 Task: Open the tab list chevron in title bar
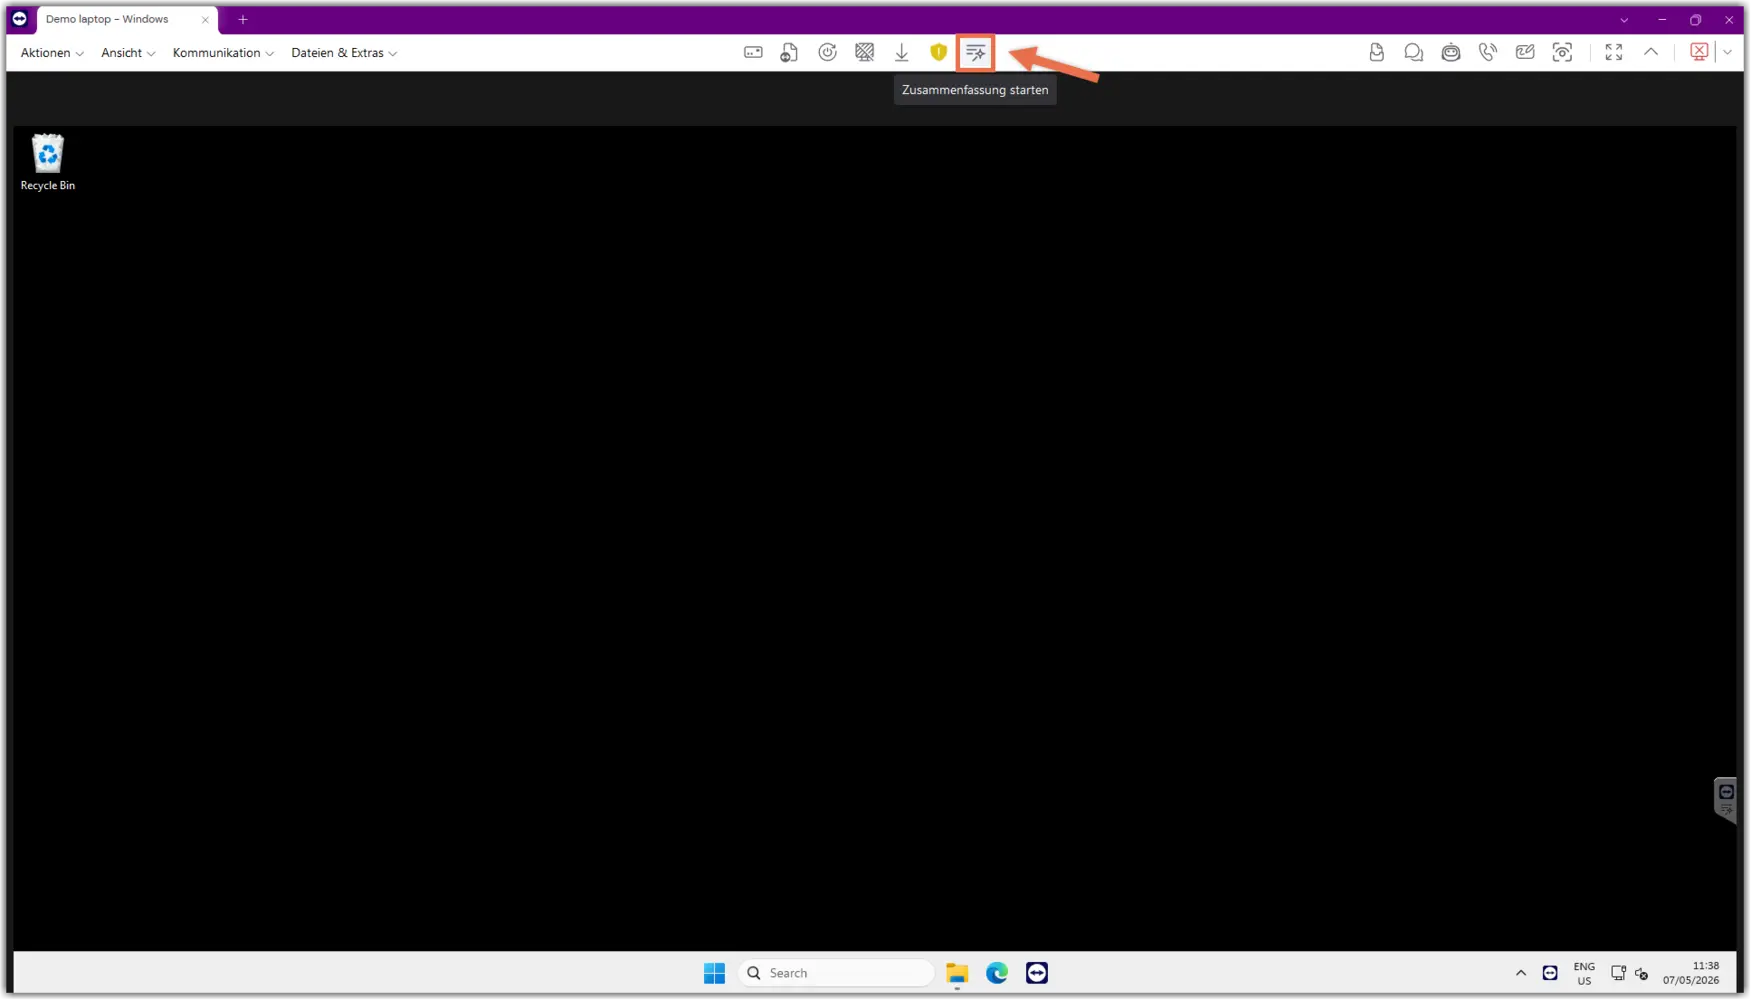coord(1624,20)
